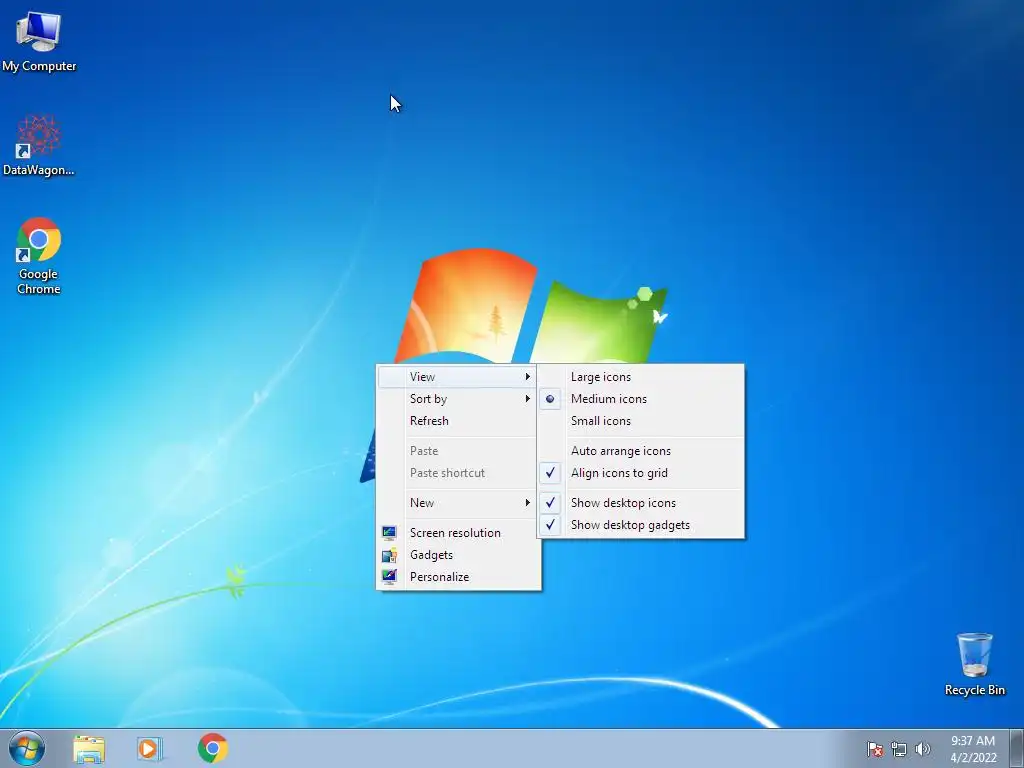Select the Recycle Bin desktop icon
The width and height of the screenshot is (1024, 768).
tap(974, 664)
